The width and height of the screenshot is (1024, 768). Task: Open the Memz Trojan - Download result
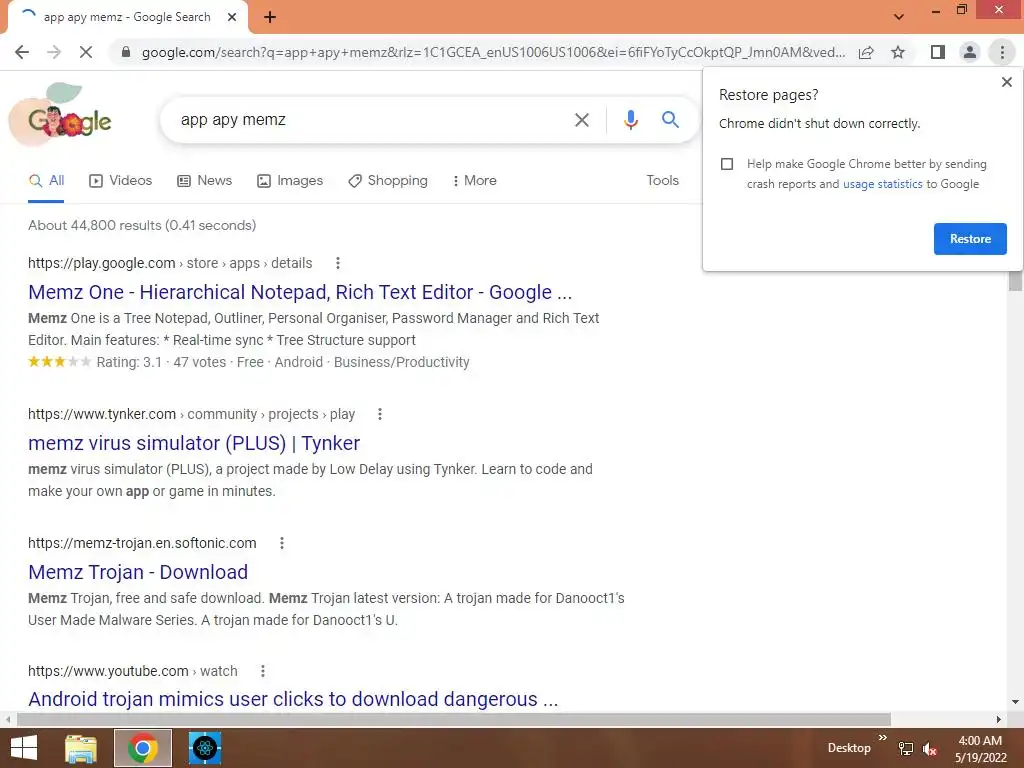coord(138,571)
